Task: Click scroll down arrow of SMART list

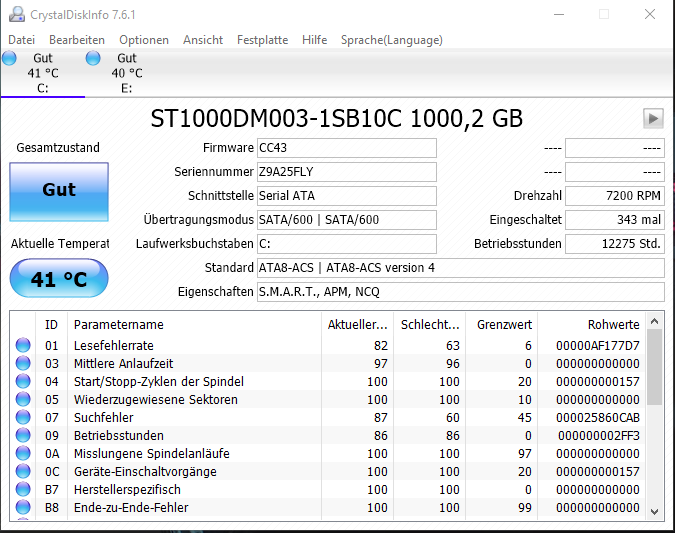Action: 655,512
